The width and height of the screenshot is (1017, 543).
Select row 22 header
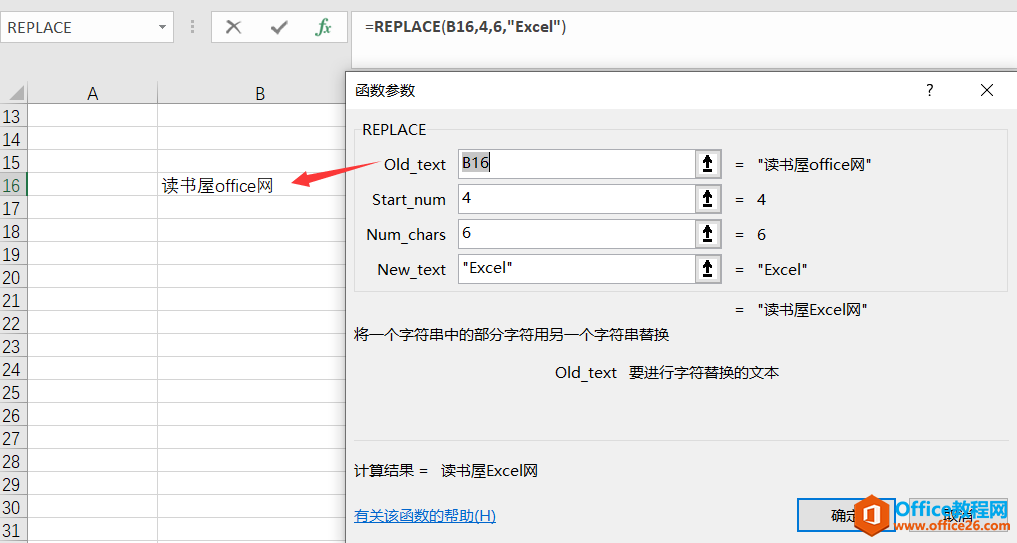pos(13,323)
